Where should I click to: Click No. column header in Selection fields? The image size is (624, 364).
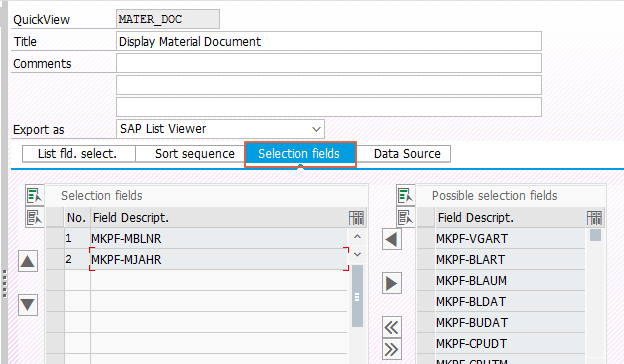pyautogui.click(x=77, y=218)
